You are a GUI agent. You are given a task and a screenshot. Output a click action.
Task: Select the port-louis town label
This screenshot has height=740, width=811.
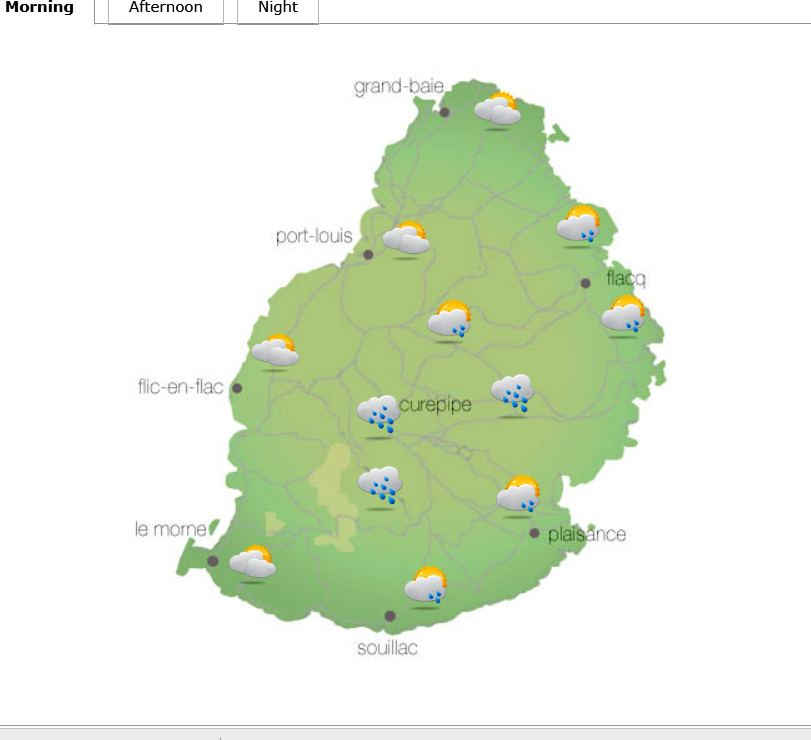click(314, 237)
